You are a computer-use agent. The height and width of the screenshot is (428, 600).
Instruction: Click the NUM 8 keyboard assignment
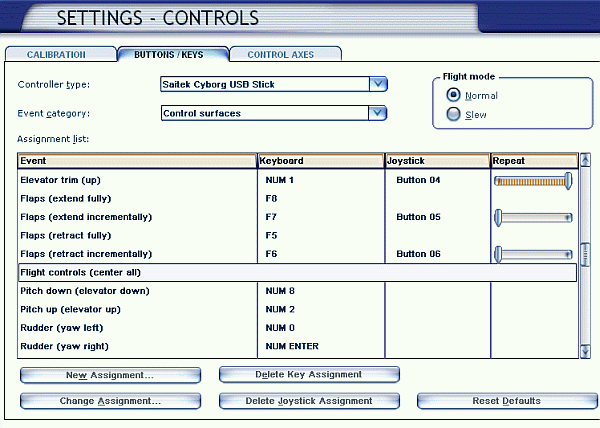tap(280, 291)
